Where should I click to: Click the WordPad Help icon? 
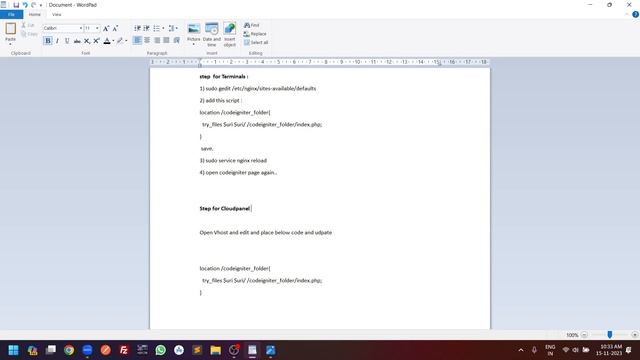click(x=636, y=14)
